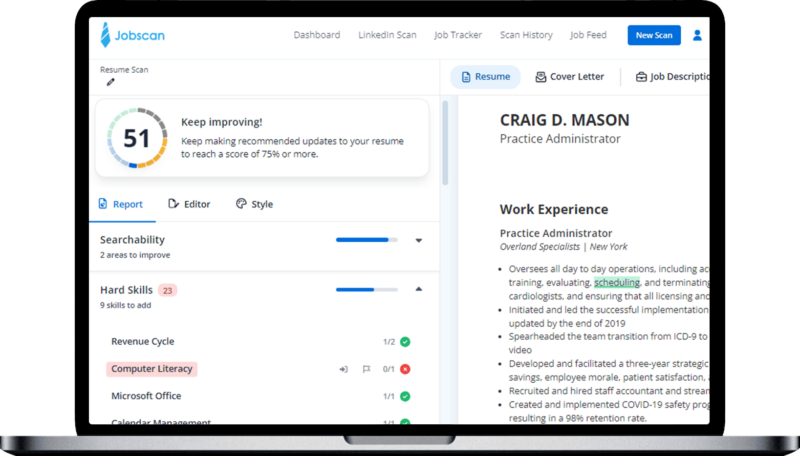The width and height of the screenshot is (800, 456).
Task: Start a New Scan
Action: [654, 35]
